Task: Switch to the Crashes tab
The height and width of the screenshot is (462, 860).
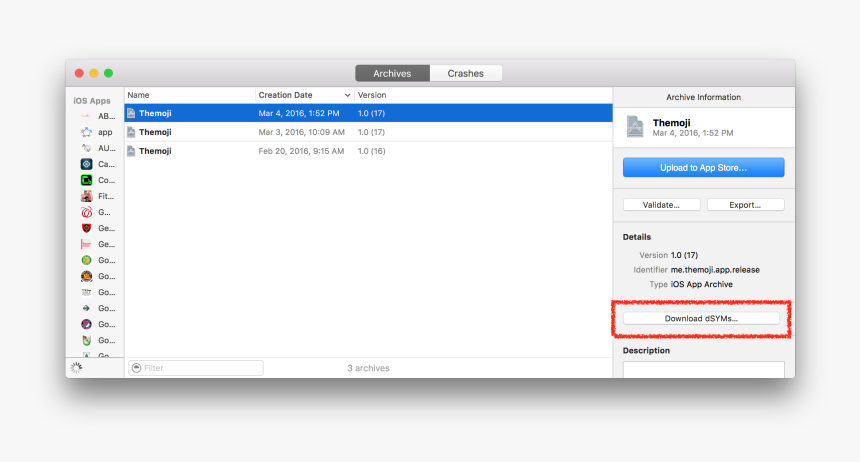Action: 466,73
